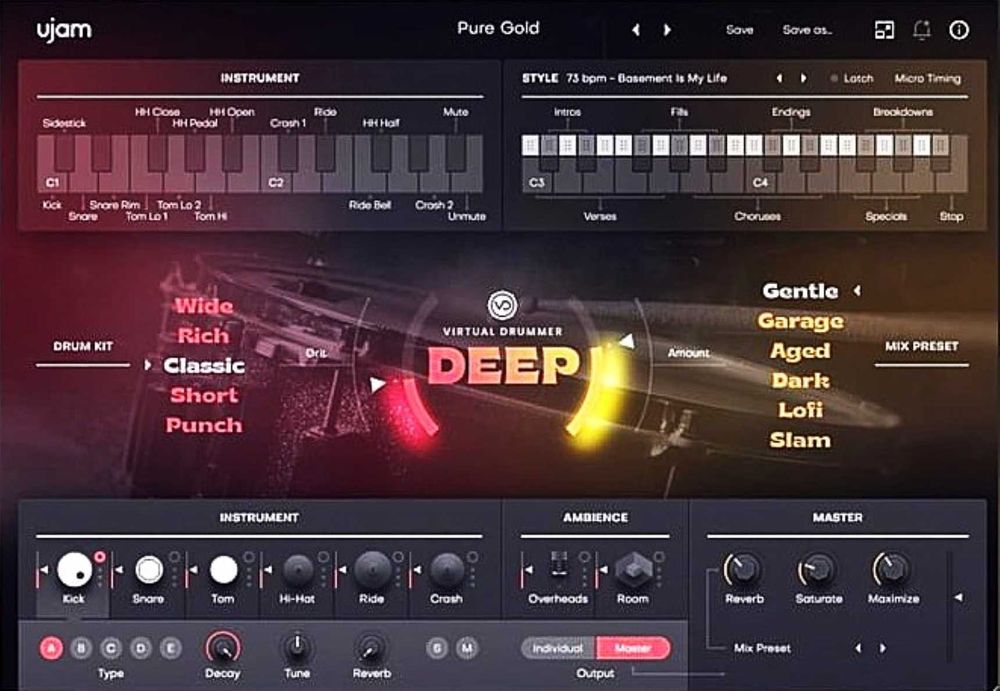
Task: Open Micro Timing settings
Action: tap(928, 78)
